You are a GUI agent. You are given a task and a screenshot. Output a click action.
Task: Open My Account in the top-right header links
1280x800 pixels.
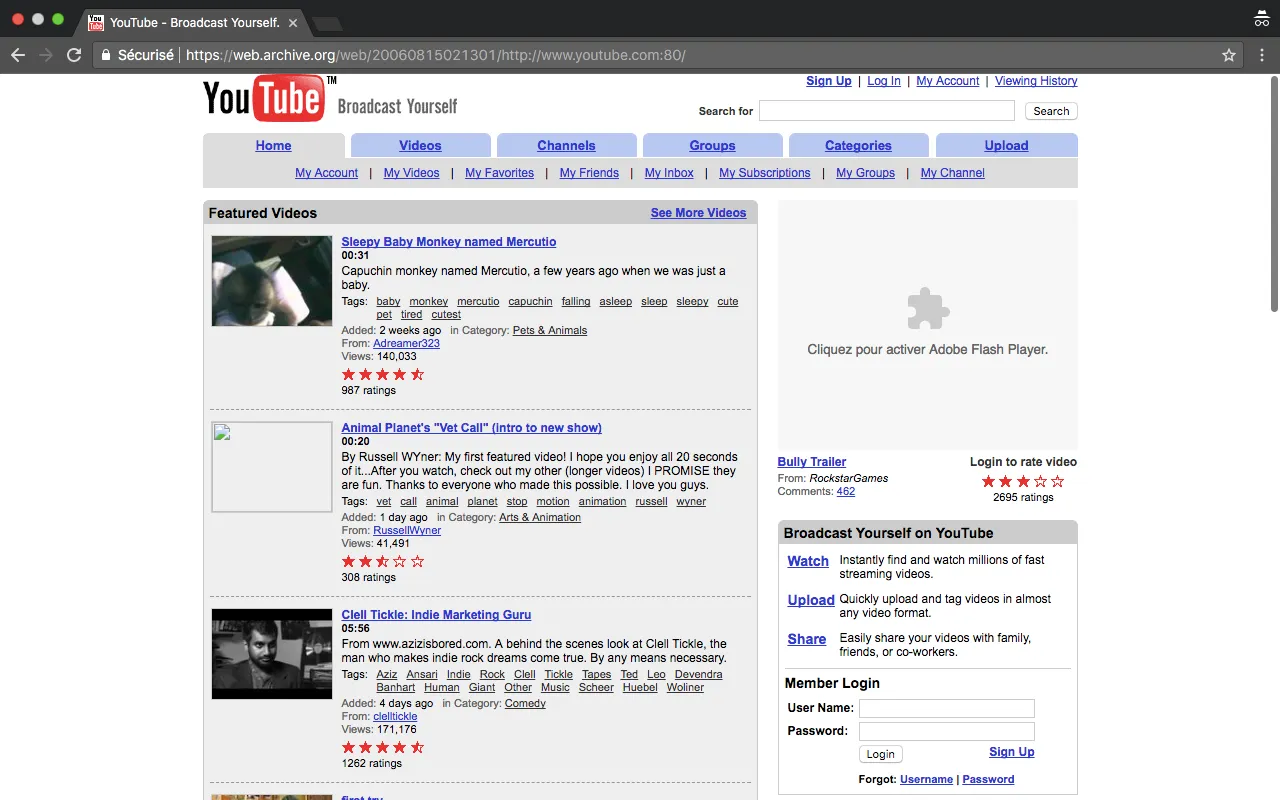click(x=947, y=81)
